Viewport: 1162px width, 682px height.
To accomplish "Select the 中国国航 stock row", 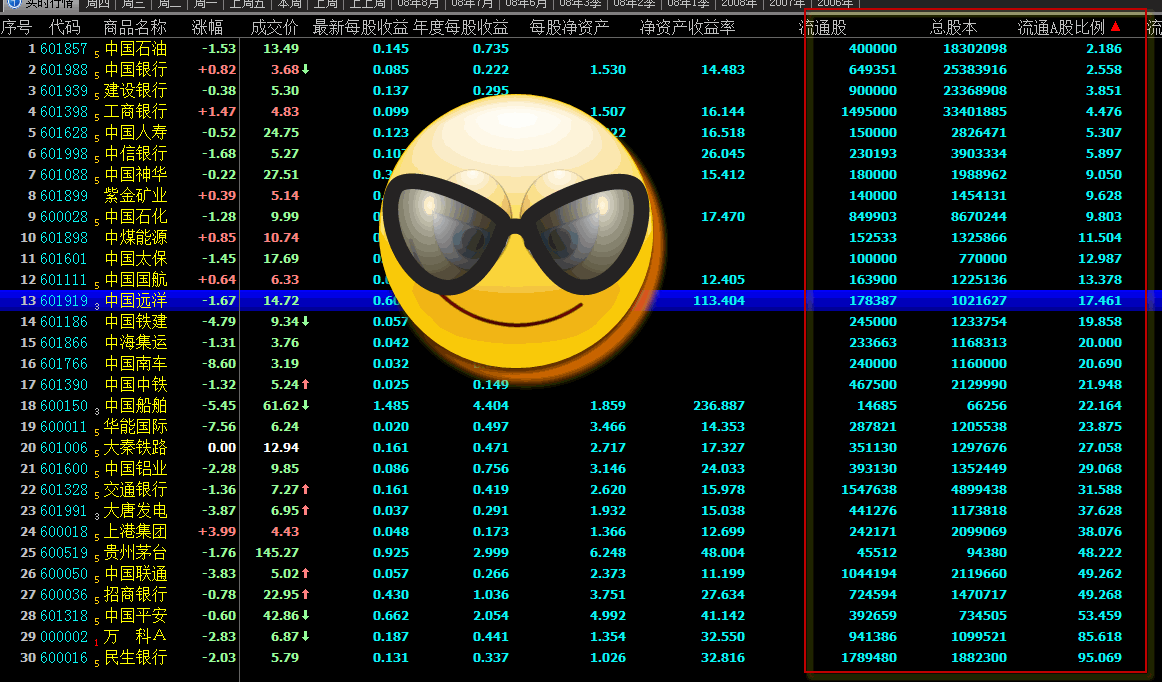I will (581, 279).
